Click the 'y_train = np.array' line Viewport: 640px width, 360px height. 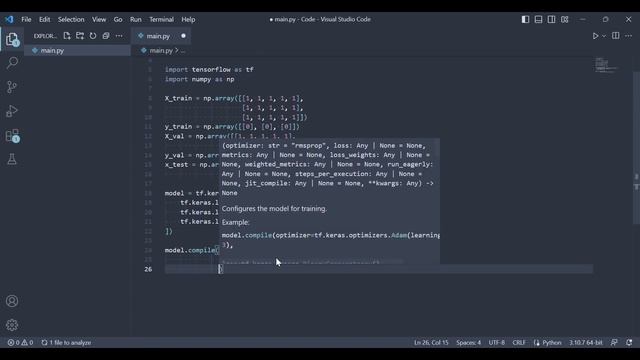pos(232,127)
